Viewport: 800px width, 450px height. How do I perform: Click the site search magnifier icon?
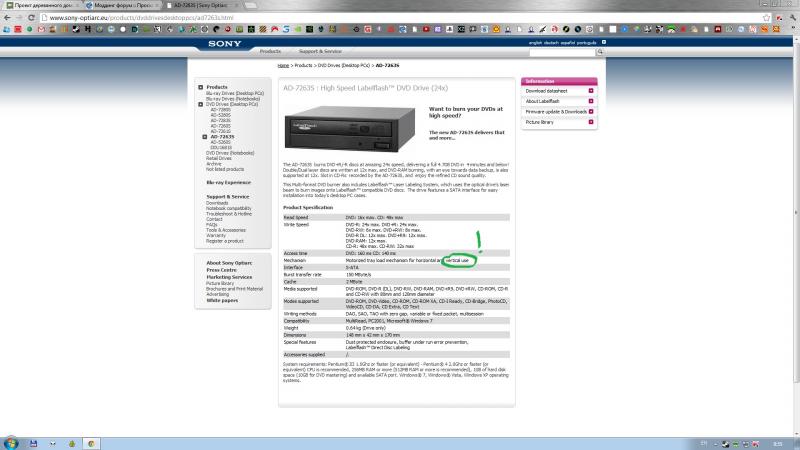pyautogui.click(x=600, y=52)
